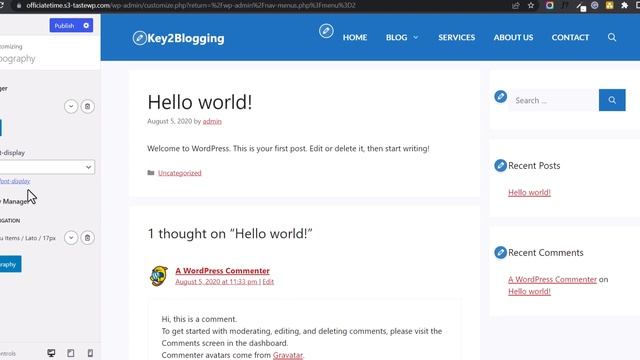Expand the first typography item chevron
The height and width of the screenshot is (360, 640).
71,106
